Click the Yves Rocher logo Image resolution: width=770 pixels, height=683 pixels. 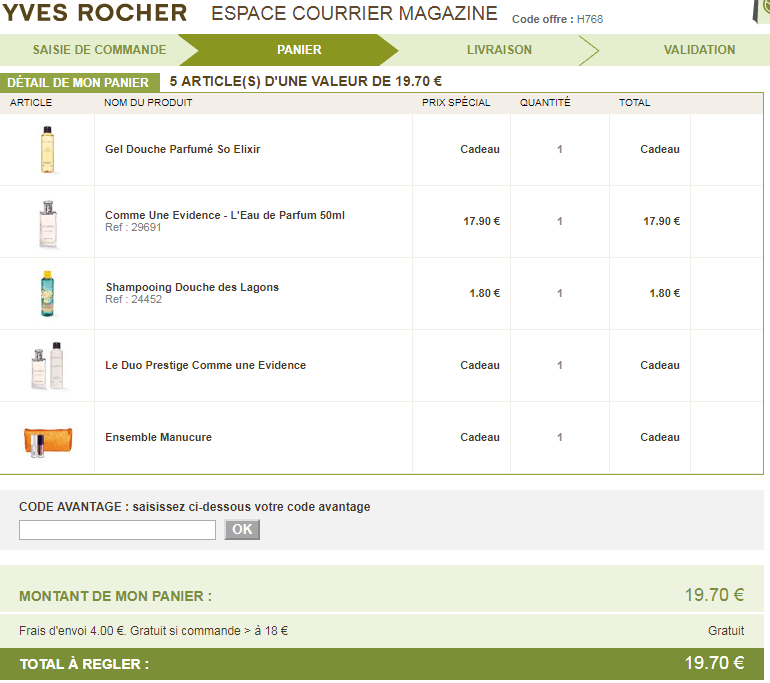[x=94, y=13]
